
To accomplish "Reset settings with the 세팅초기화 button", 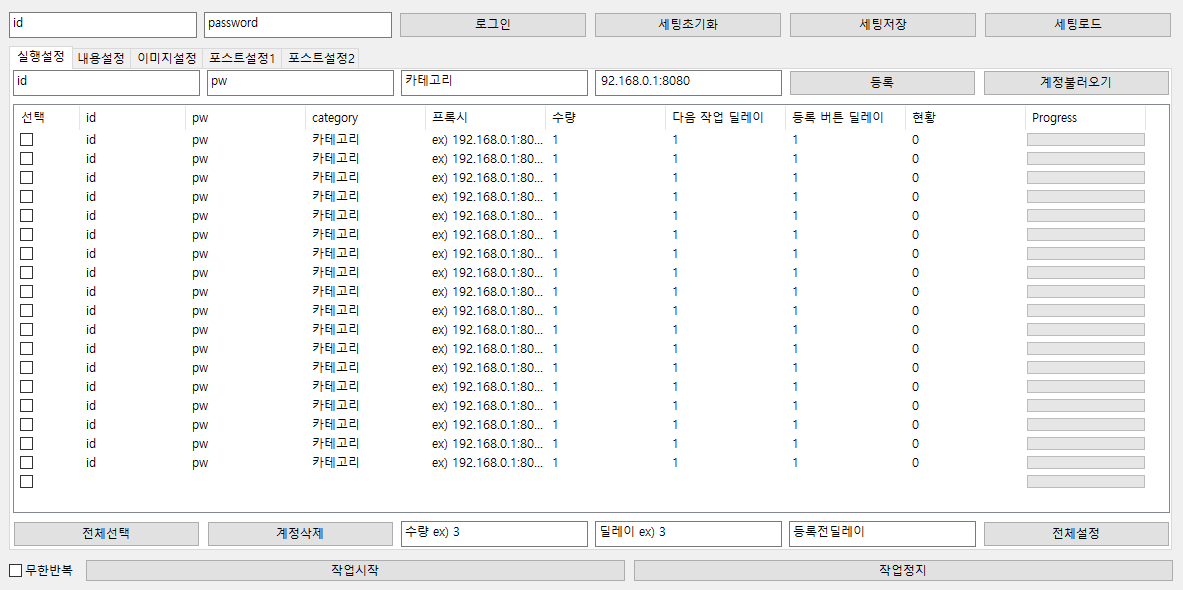I will click(687, 25).
